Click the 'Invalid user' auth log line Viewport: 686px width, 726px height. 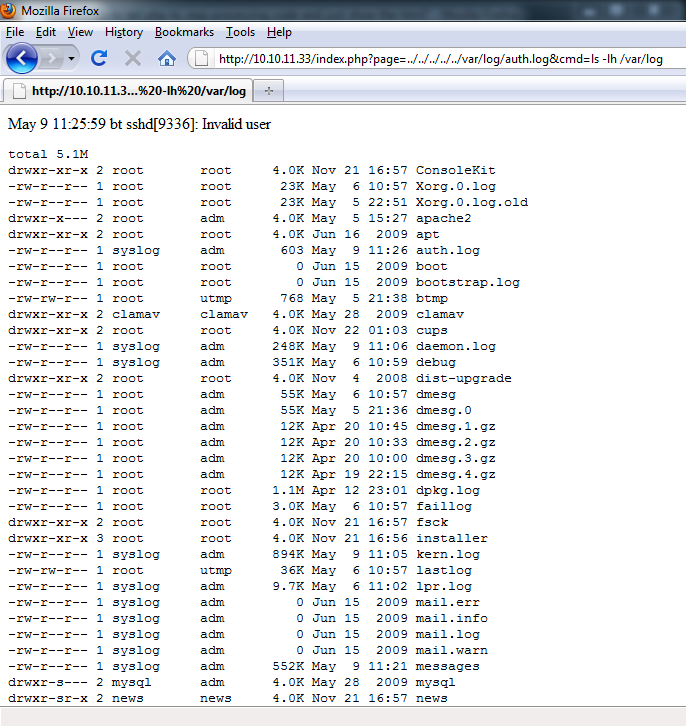click(139, 124)
